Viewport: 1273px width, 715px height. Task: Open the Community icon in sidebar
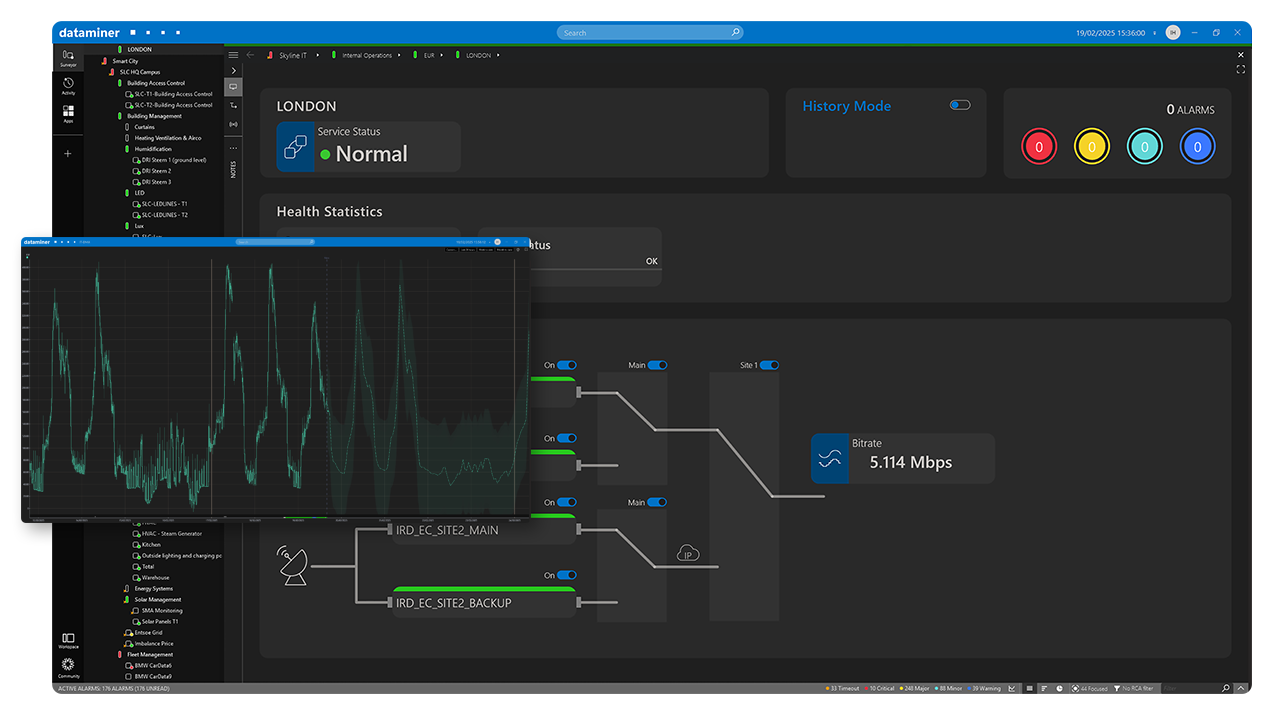pos(68,666)
